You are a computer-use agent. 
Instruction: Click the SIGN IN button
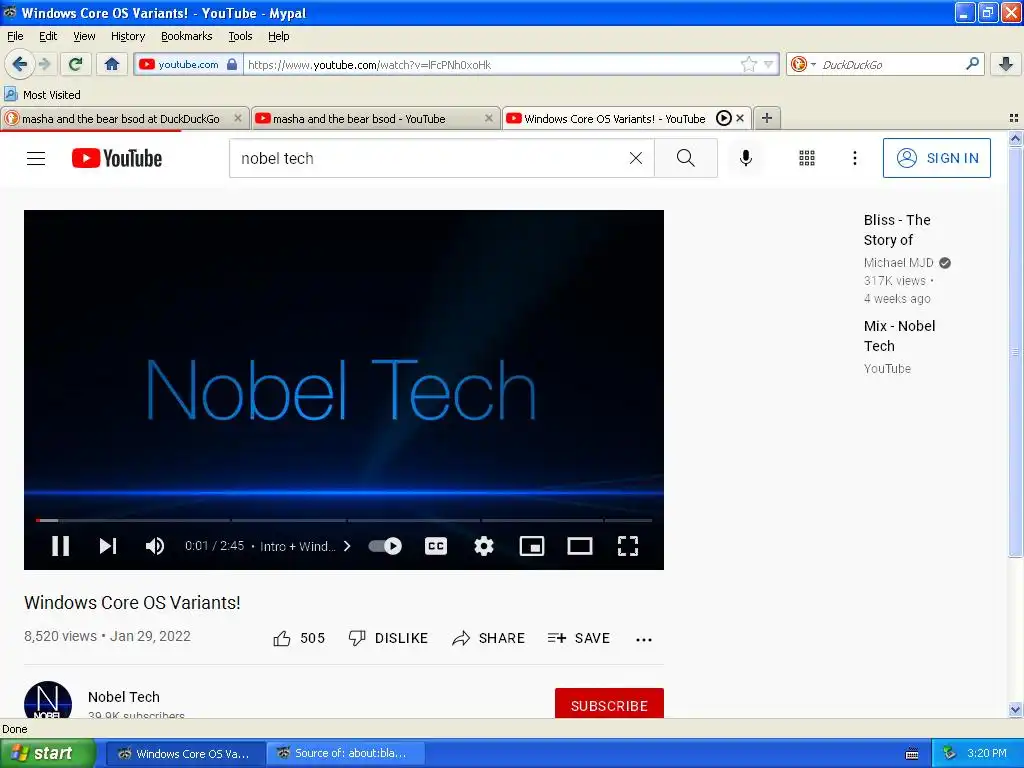coord(936,158)
